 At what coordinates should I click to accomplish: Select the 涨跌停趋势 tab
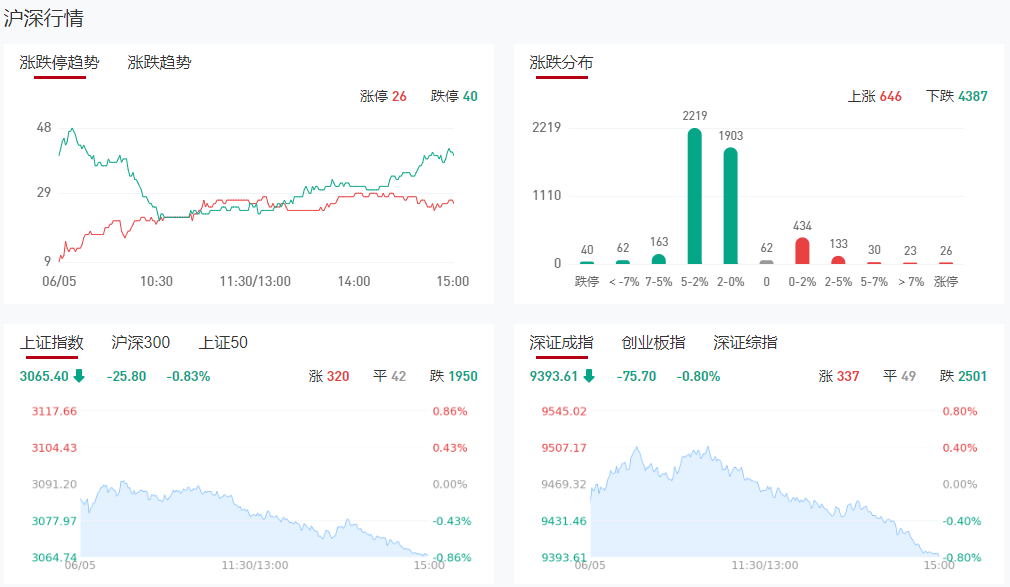[59, 62]
